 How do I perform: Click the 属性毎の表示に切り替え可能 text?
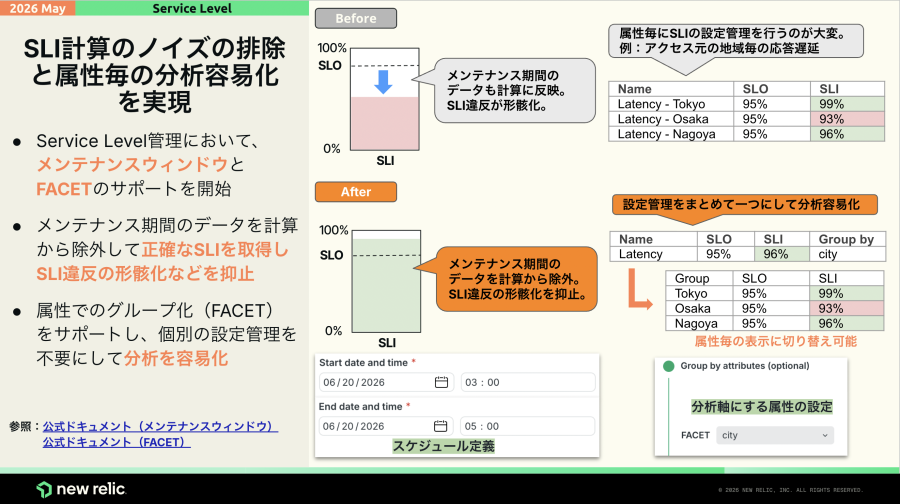[775, 342]
